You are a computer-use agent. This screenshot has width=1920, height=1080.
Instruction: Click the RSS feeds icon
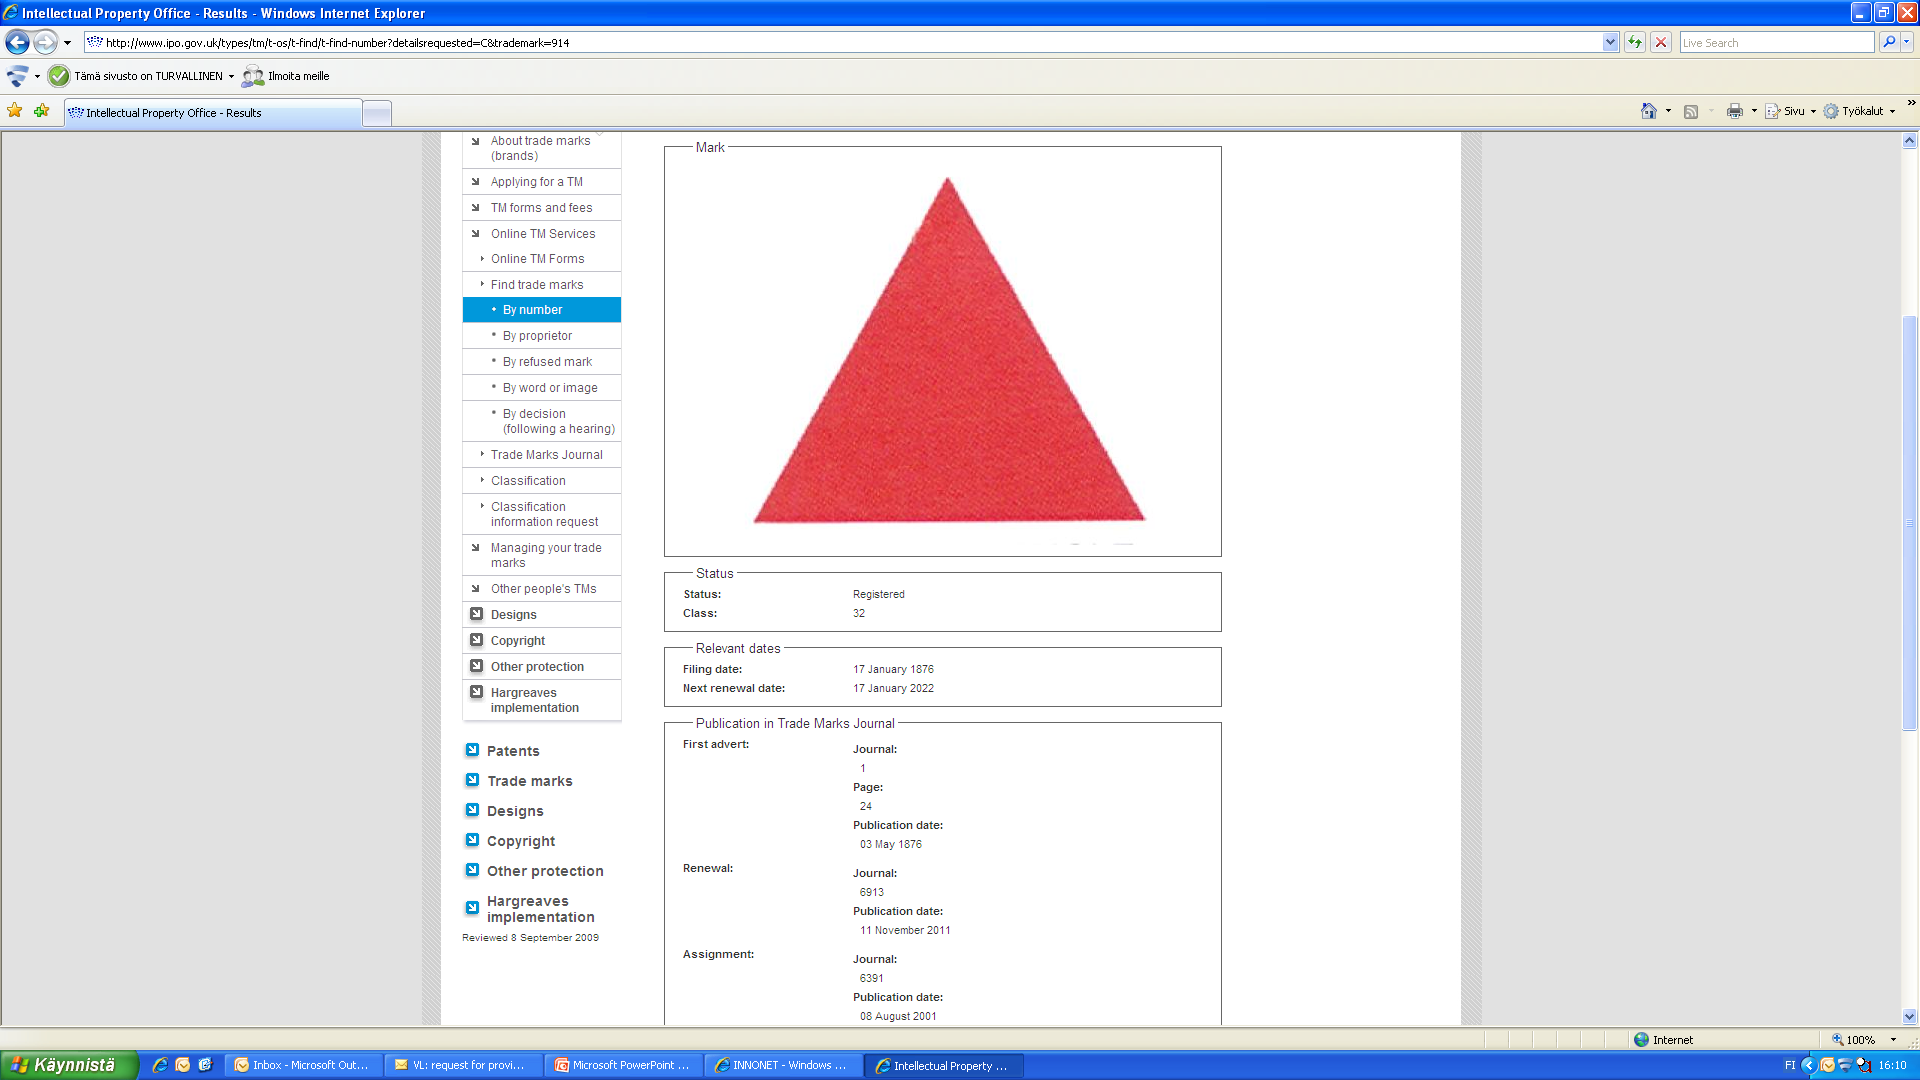(1691, 111)
